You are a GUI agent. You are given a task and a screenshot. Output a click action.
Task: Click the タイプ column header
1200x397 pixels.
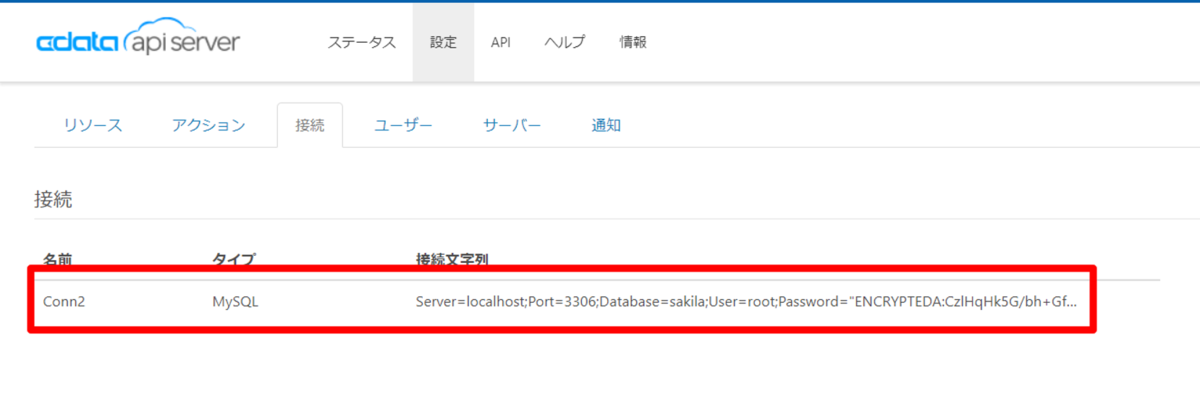[x=233, y=259]
